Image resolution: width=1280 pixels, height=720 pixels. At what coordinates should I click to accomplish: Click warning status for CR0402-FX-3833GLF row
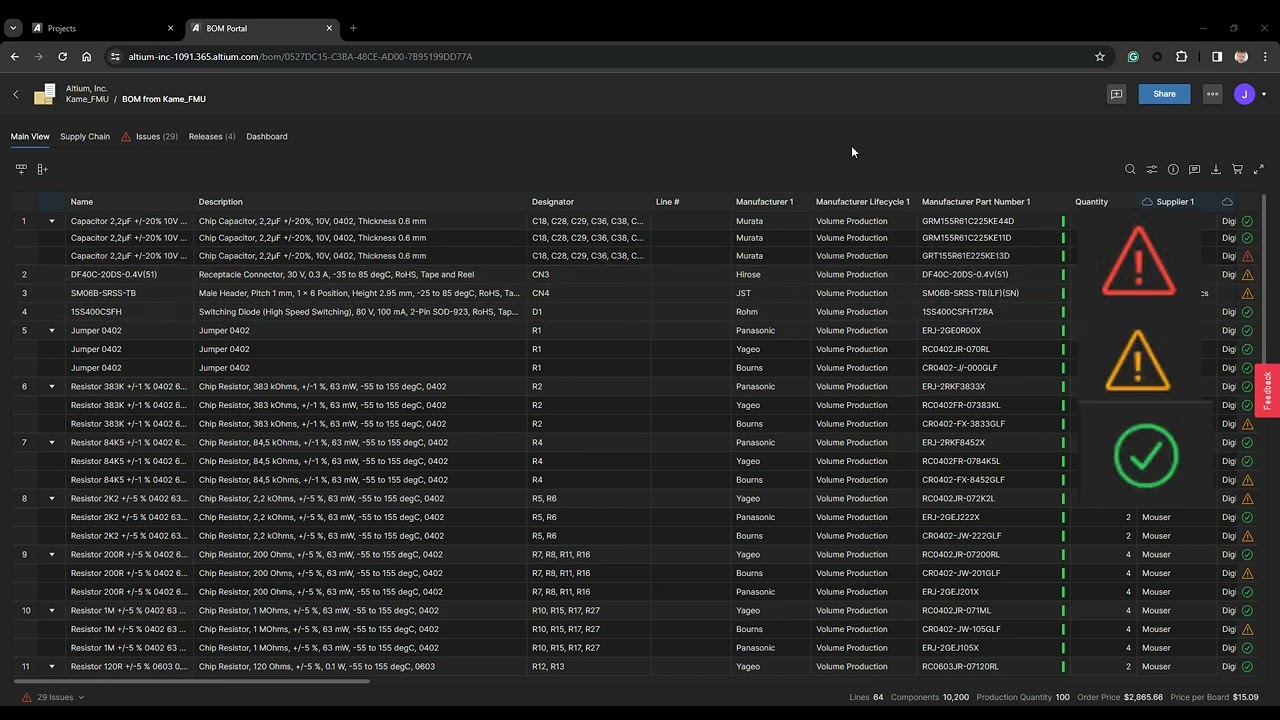pos(1247,424)
